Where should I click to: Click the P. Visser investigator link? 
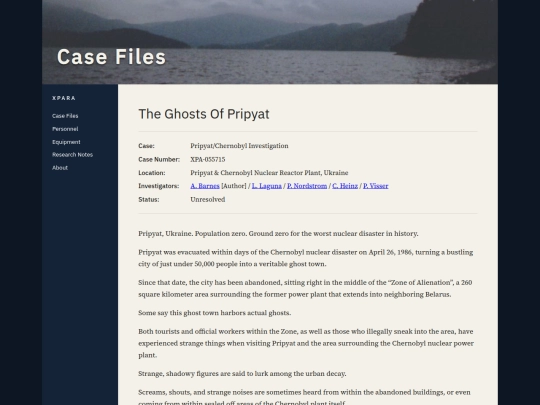[x=375, y=186]
